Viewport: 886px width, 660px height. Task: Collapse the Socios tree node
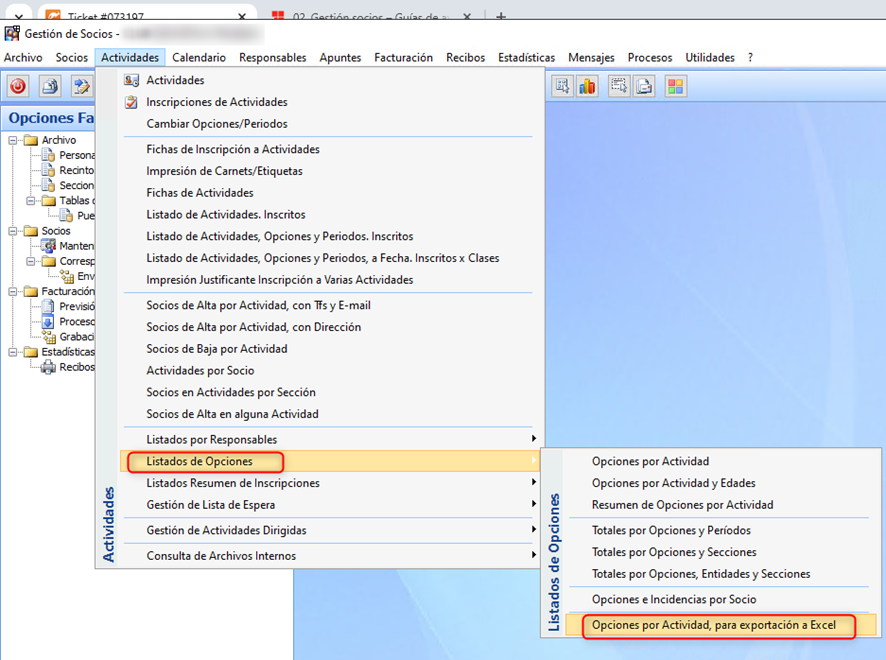tap(14, 231)
